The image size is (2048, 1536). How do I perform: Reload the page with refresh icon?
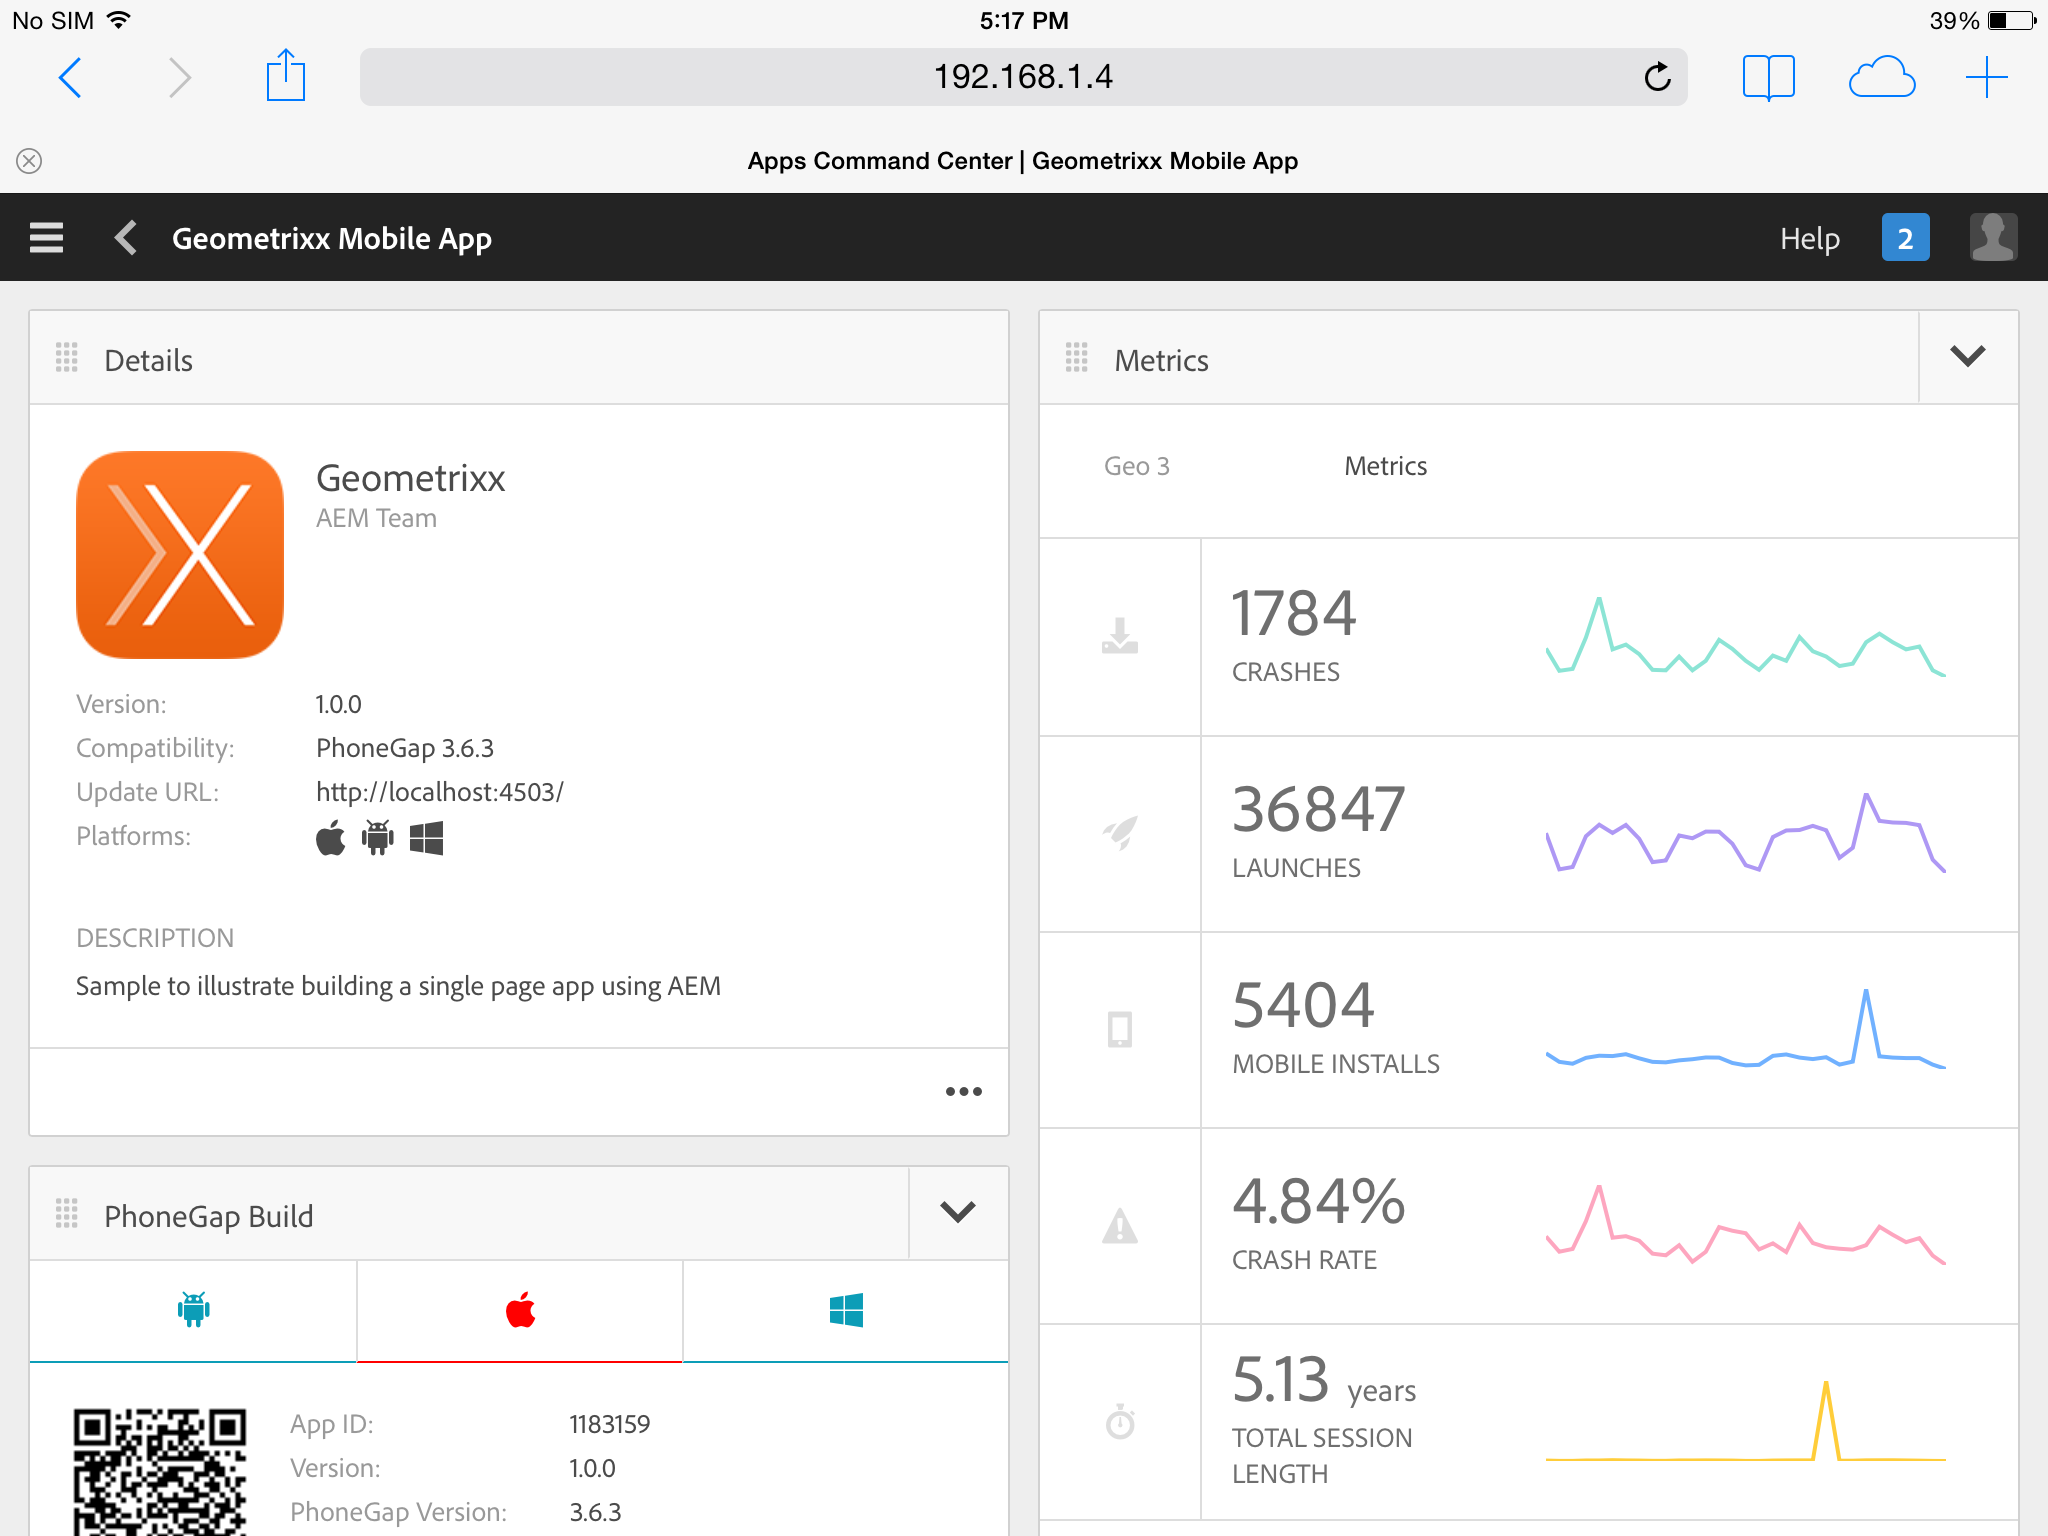coord(1657,77)
